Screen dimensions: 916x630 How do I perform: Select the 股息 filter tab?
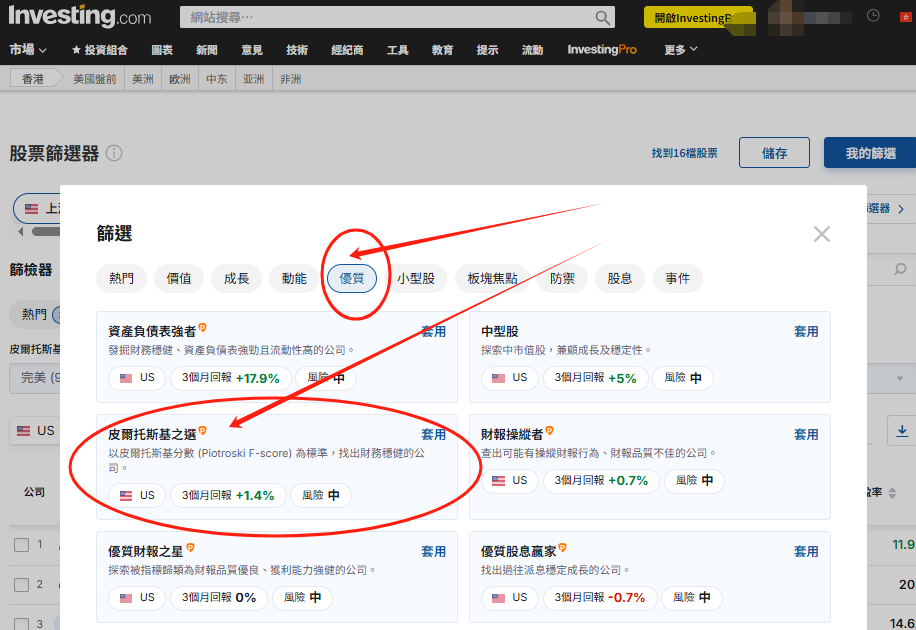[620, 278]
